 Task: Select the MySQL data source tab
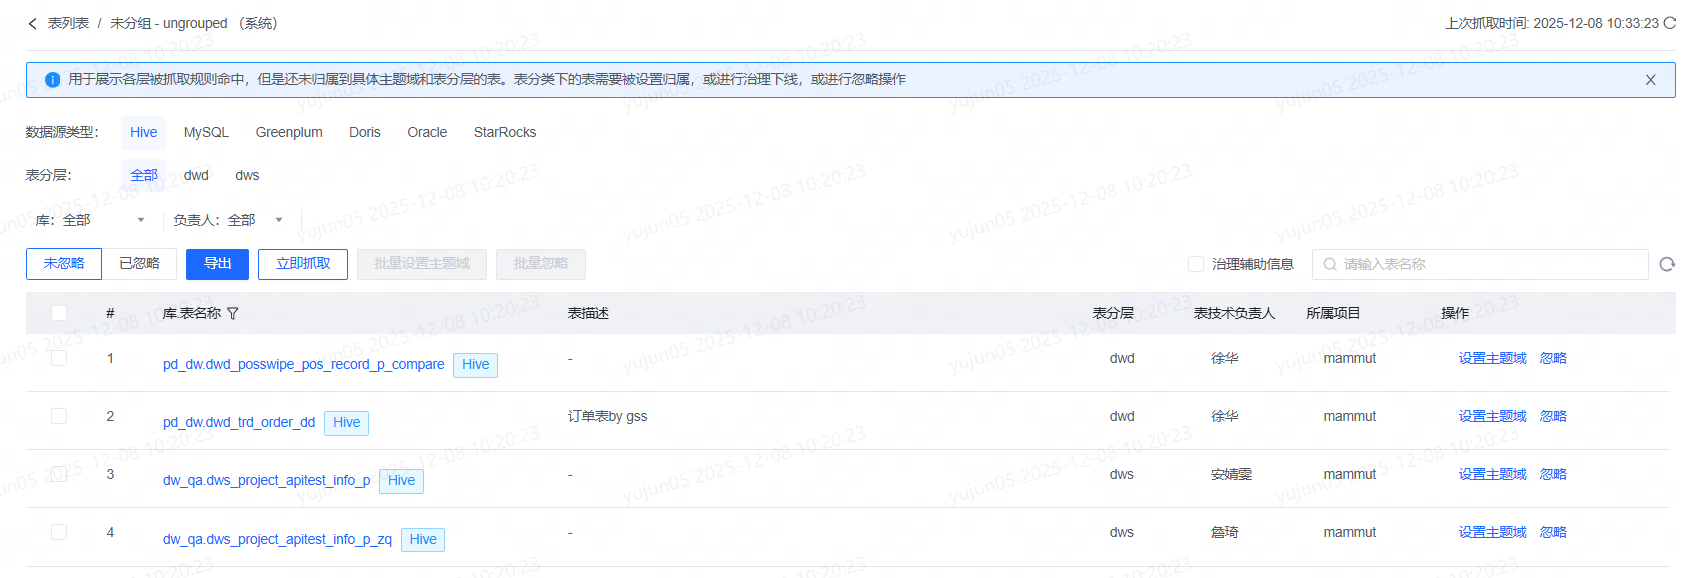pyautogui.click(x=206, y=133)
